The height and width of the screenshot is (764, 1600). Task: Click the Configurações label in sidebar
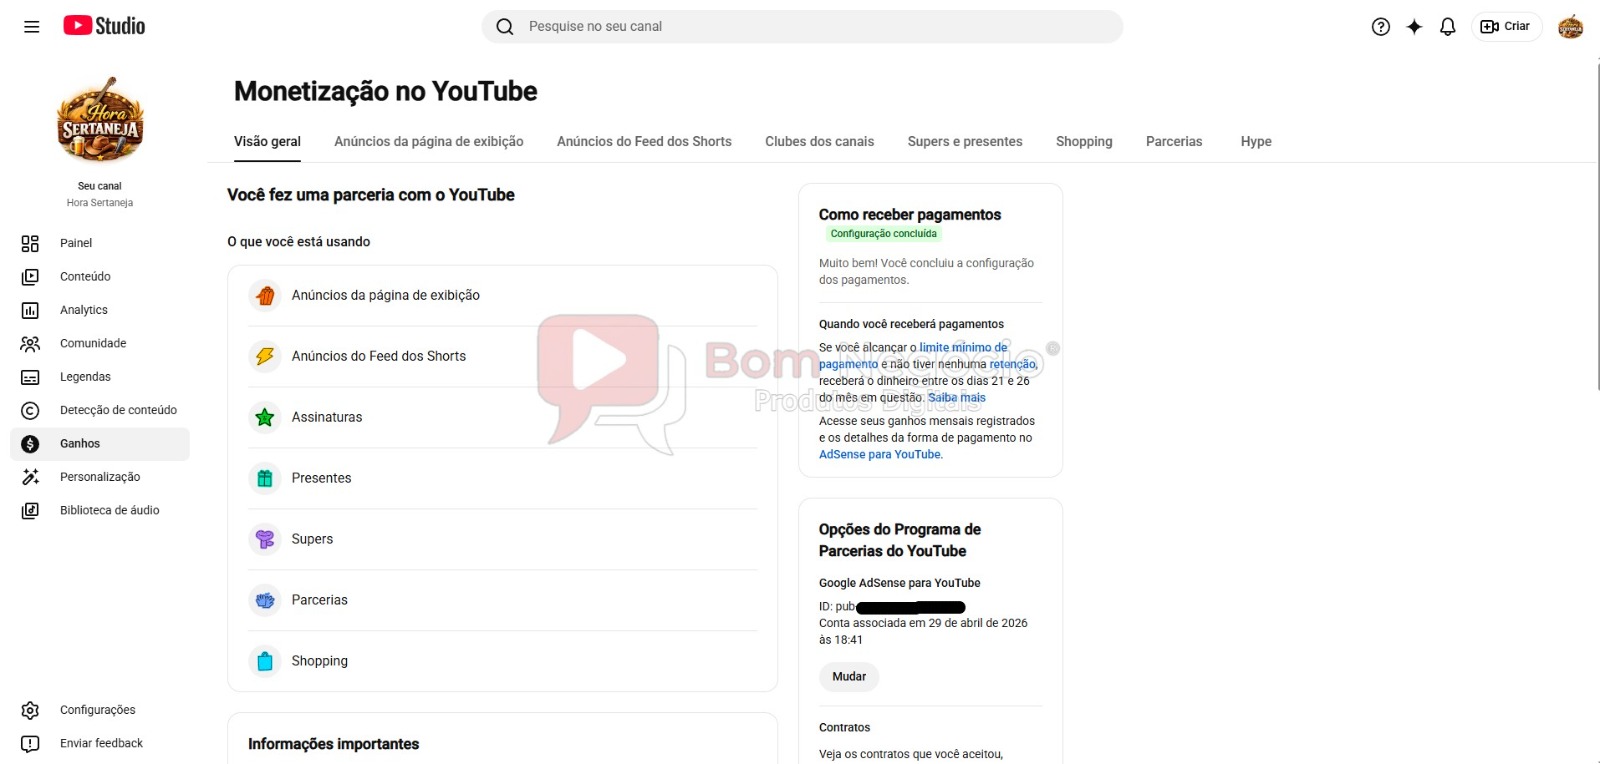pos(98,710)
